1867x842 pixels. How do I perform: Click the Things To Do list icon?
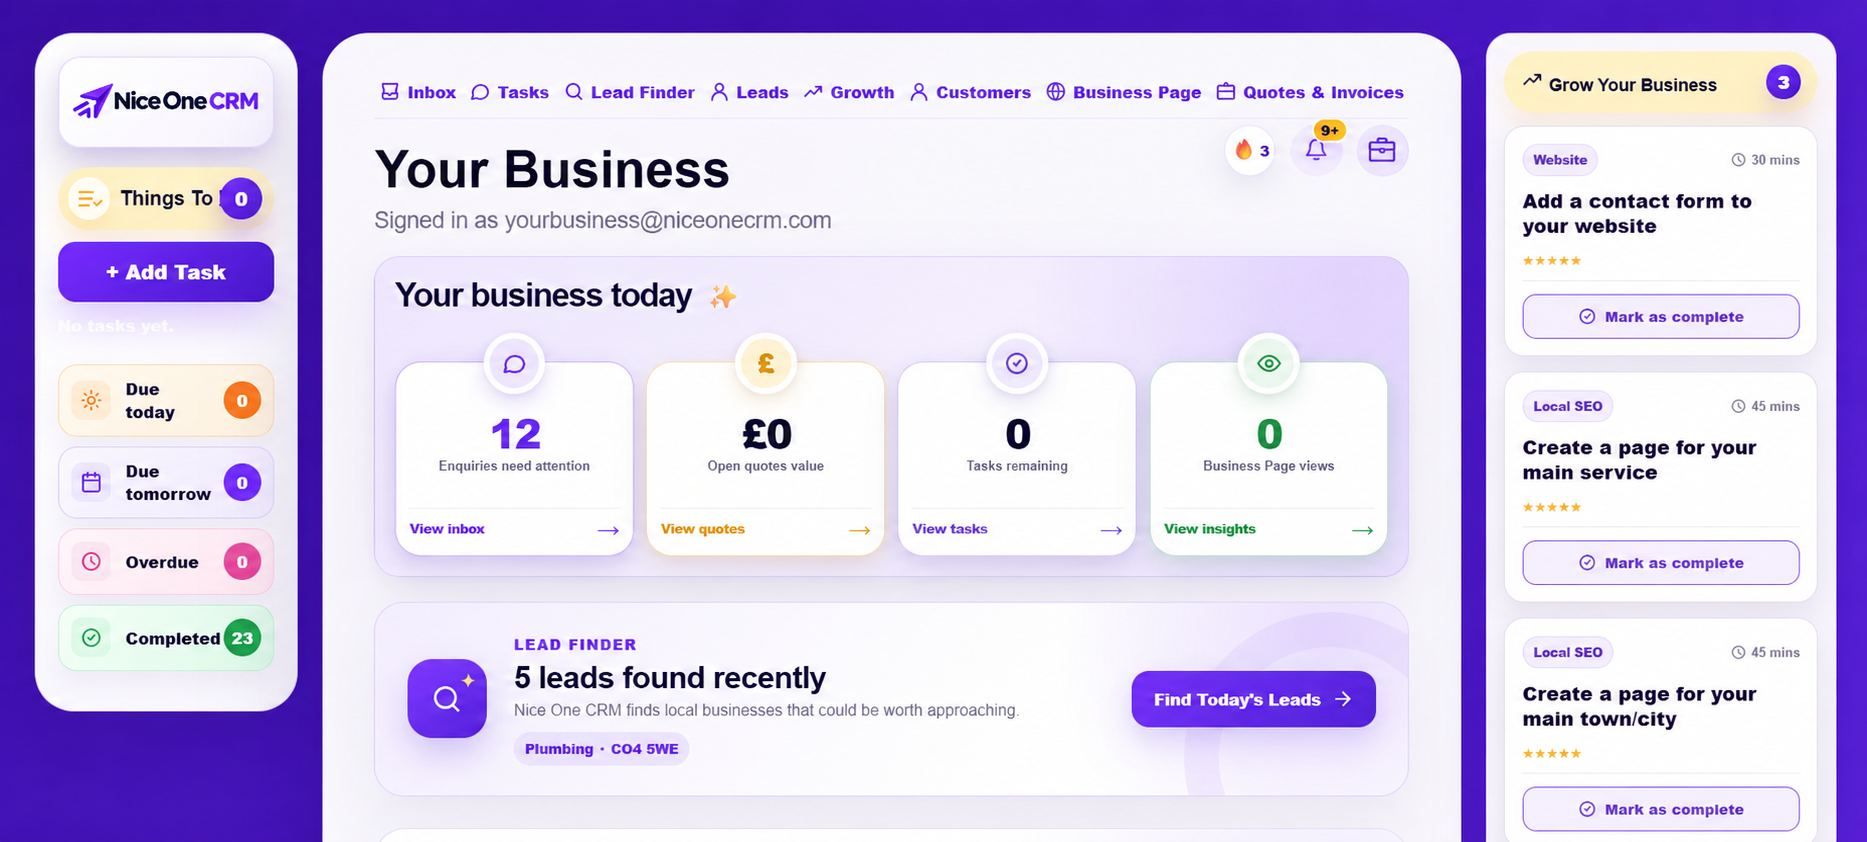(x=89, y=199)
